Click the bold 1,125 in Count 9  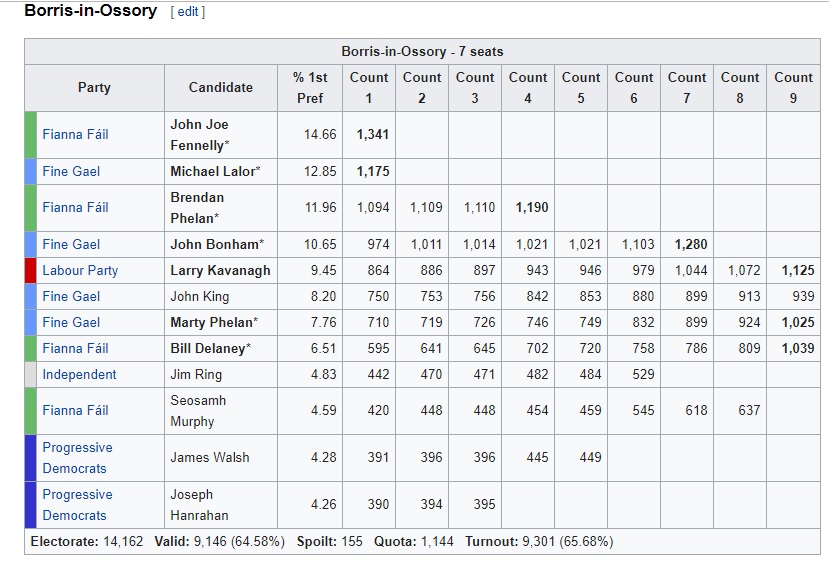tap(798, 271)
